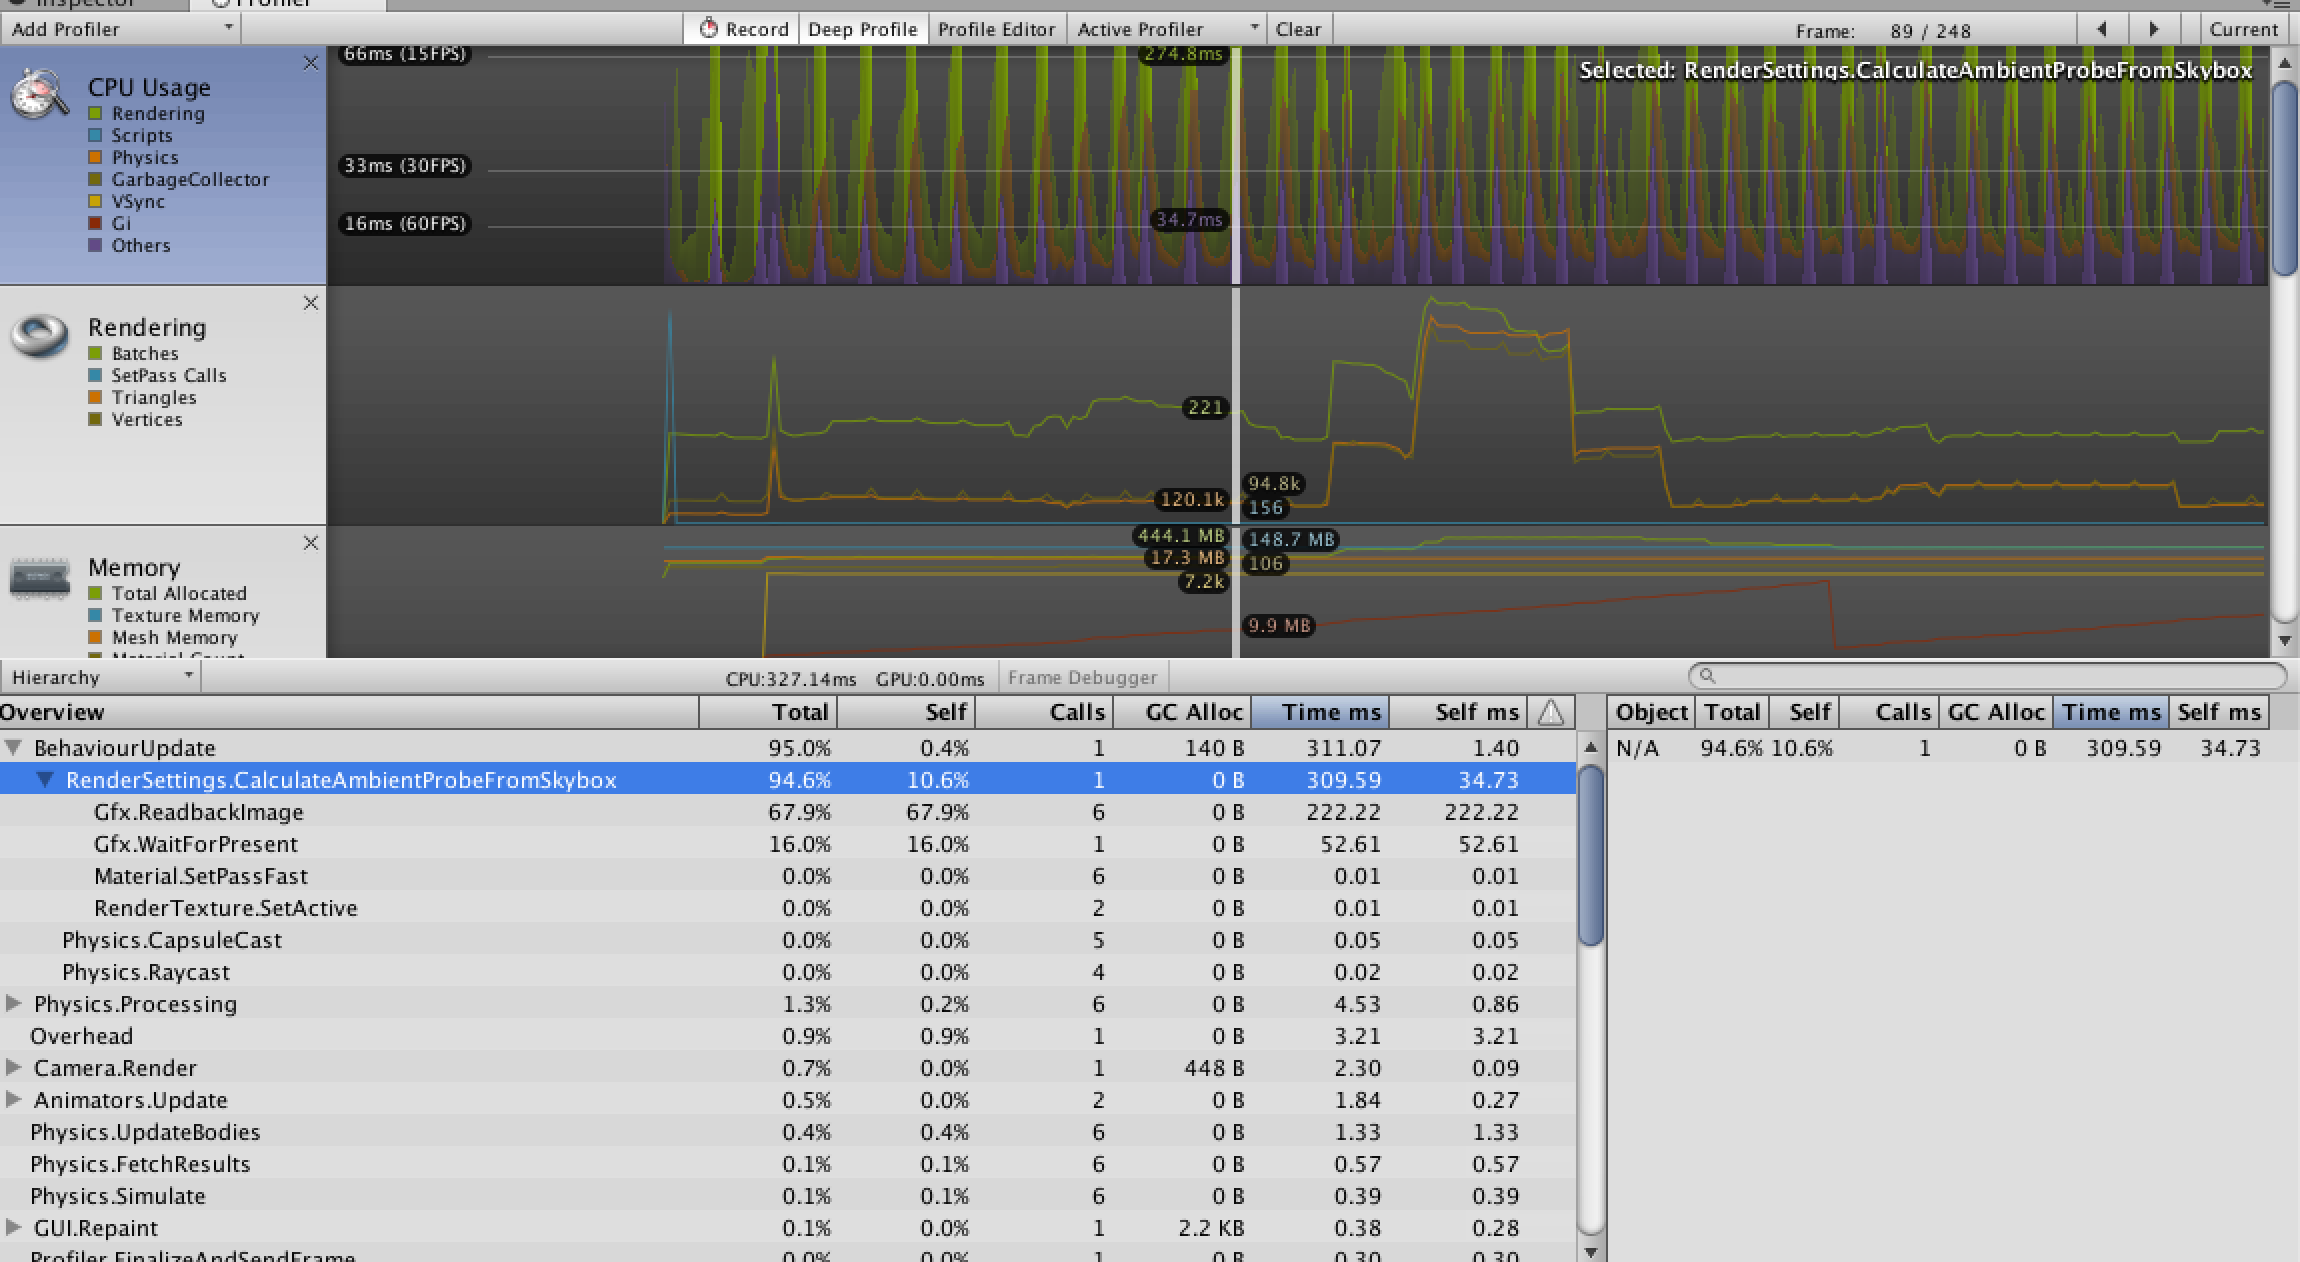Toggle the Record button
The width and height of the screenshot is (2300, 1262).
pyautogui.click(x=743, y=29)
